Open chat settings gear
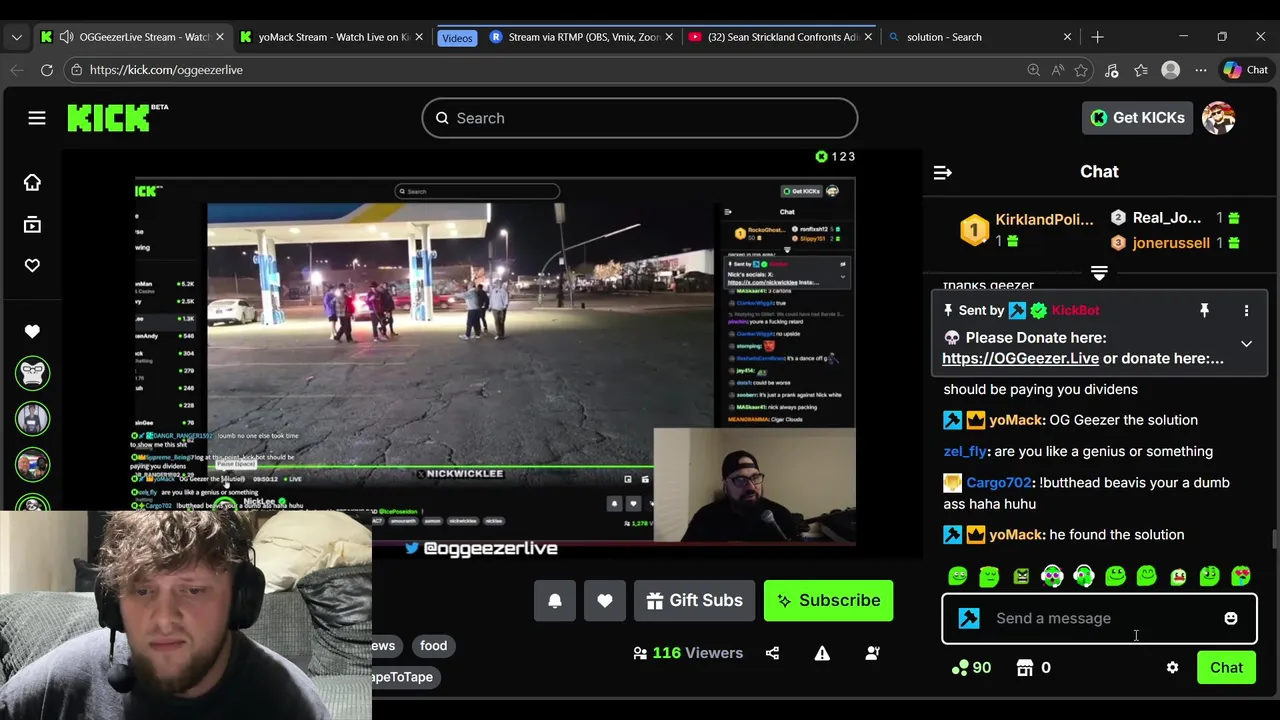 (1172, 668)
